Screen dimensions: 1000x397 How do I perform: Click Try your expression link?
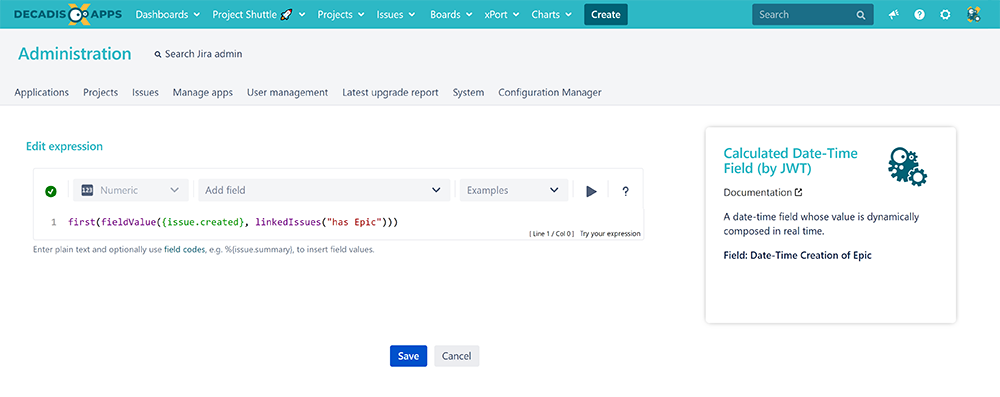610,234
